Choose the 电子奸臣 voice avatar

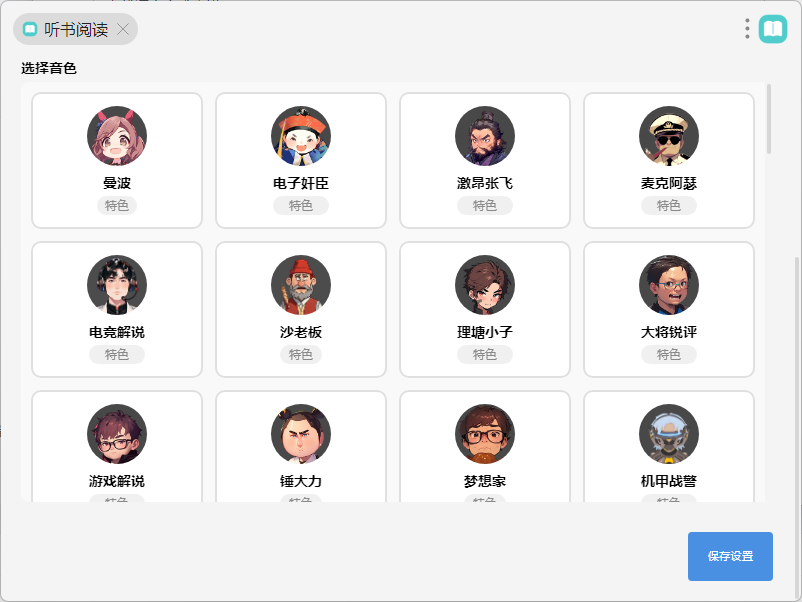coord(301,136)
